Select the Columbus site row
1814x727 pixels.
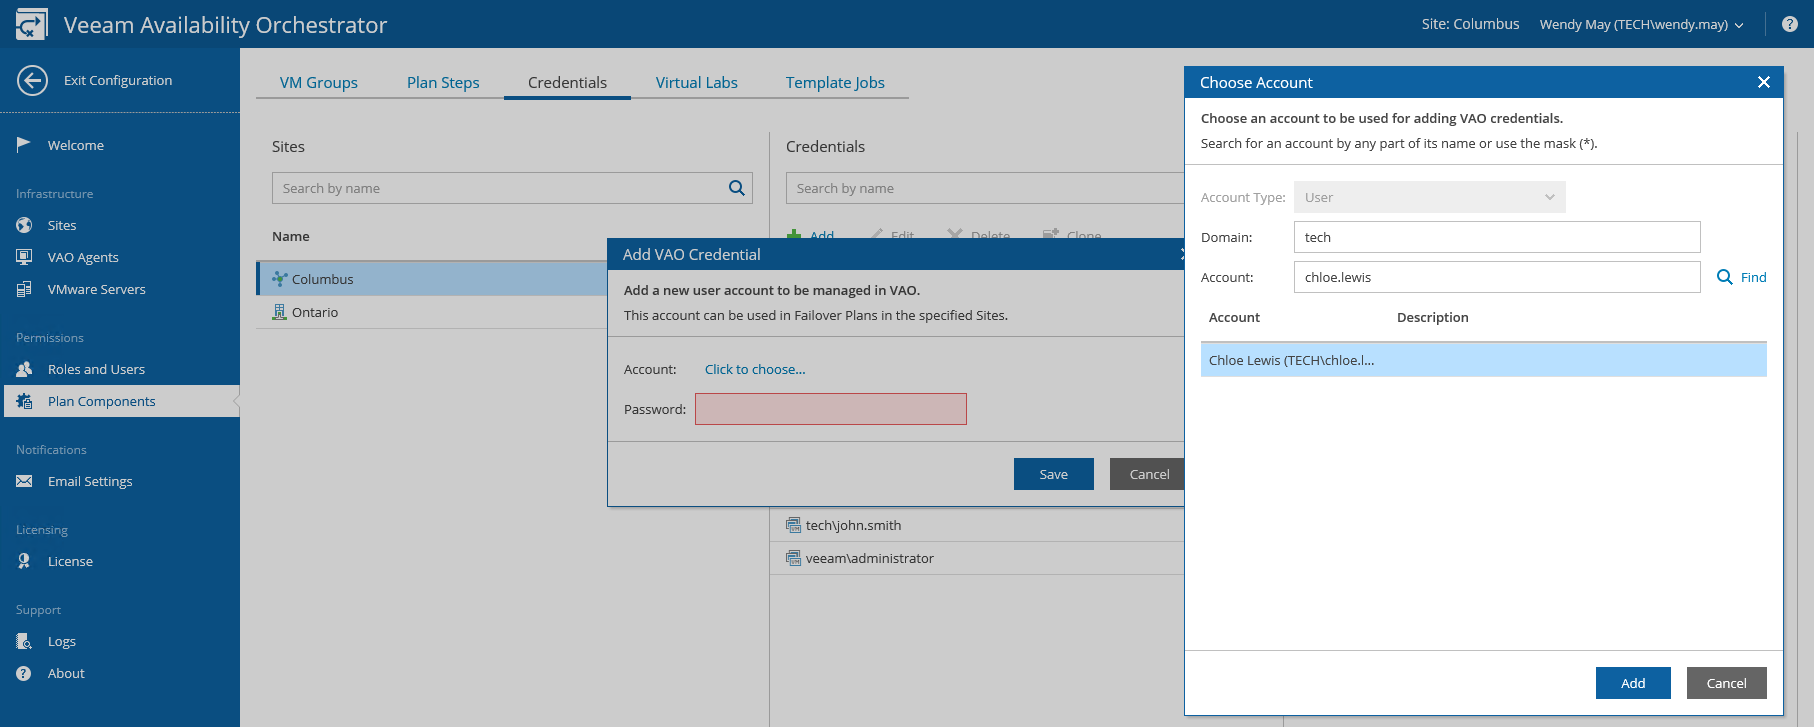click(432, 279)
